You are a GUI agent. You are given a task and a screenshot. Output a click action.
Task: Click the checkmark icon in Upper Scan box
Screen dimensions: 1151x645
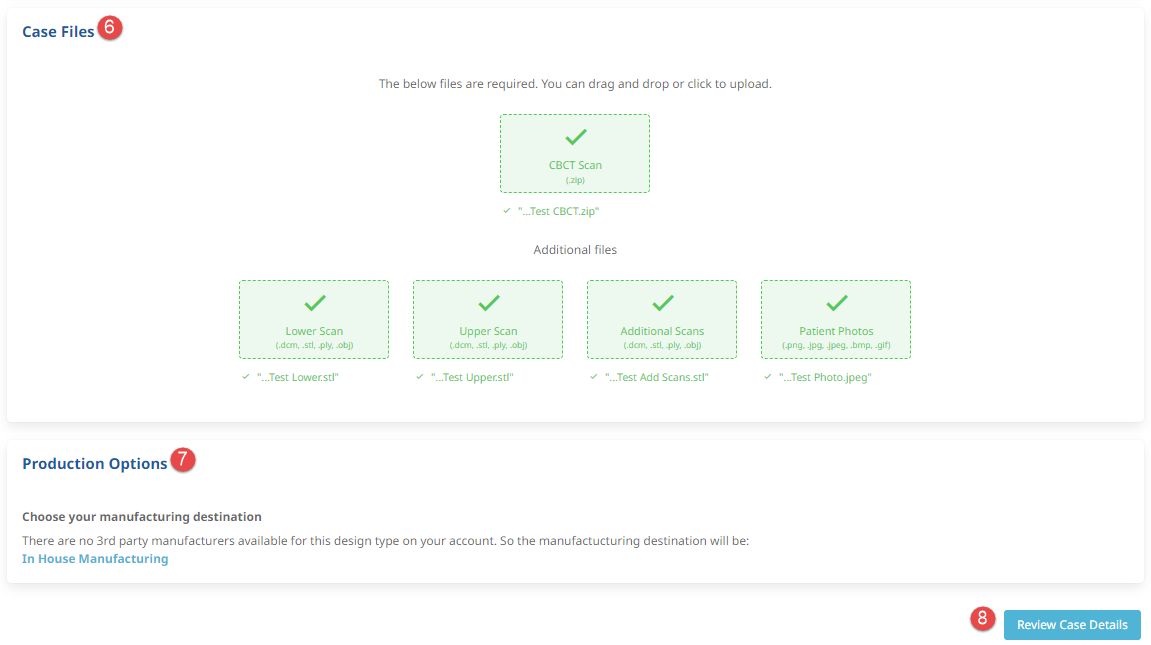click(488, 302)
